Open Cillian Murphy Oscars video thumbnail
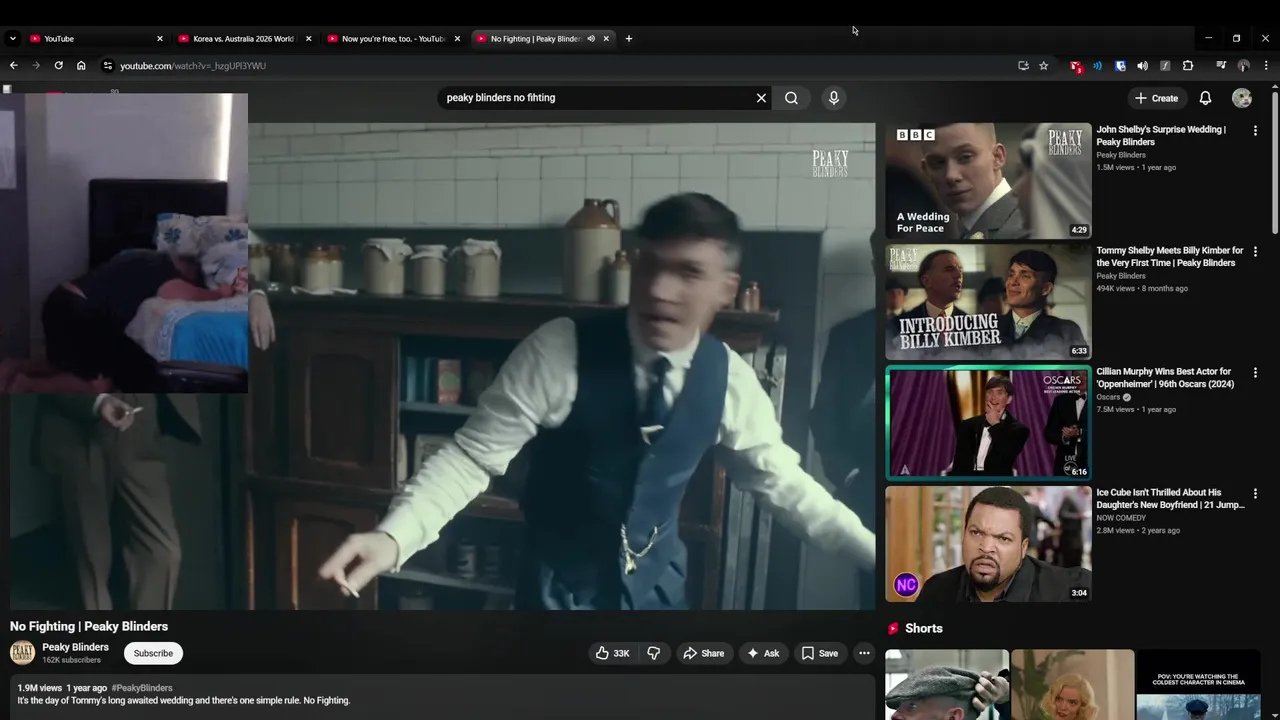The height and width of the screenshot is (720, 1280). pyautogui.click(x=988, y=423)
